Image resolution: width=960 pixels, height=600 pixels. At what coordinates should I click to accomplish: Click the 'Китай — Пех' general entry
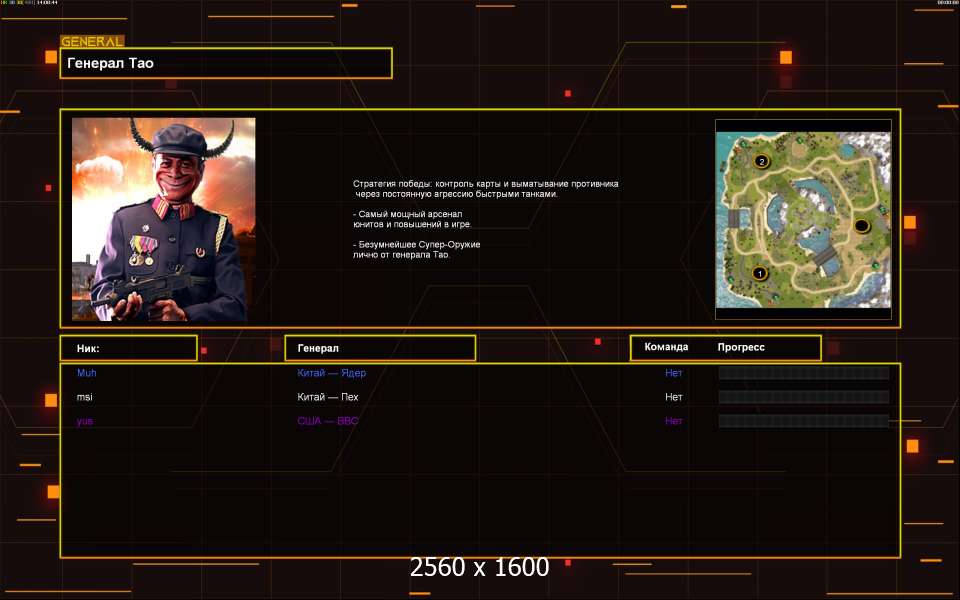(x=329, y=397)
